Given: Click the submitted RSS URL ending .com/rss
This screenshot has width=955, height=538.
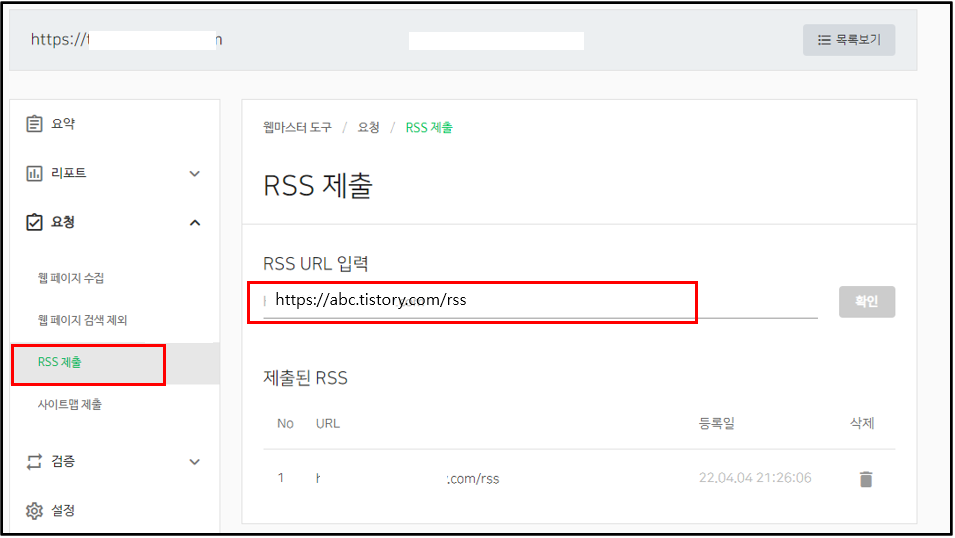Looking at the screenshot, I should pyautogui.click(x=407, y=478).
